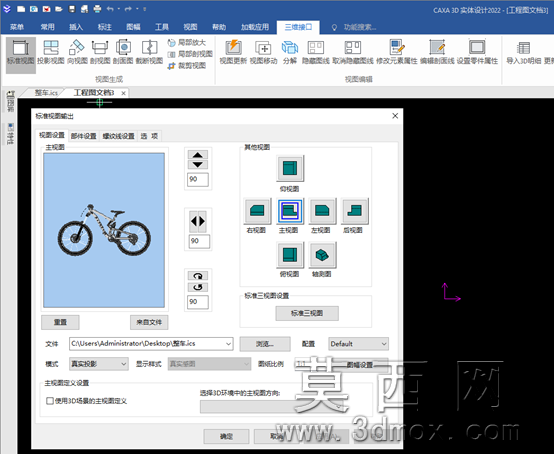Open the 配置 Default dropdown

(358, 344)
